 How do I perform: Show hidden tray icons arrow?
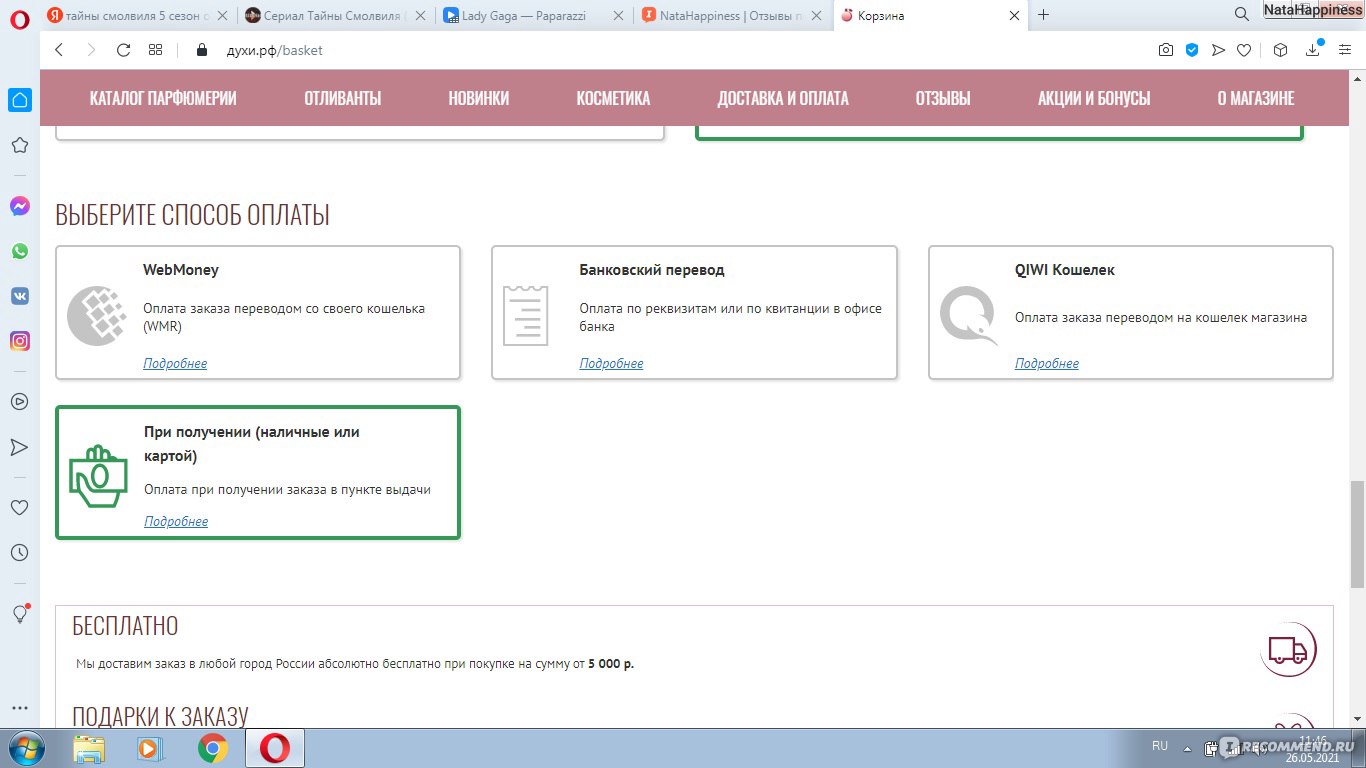click(x=1188, y=747)
